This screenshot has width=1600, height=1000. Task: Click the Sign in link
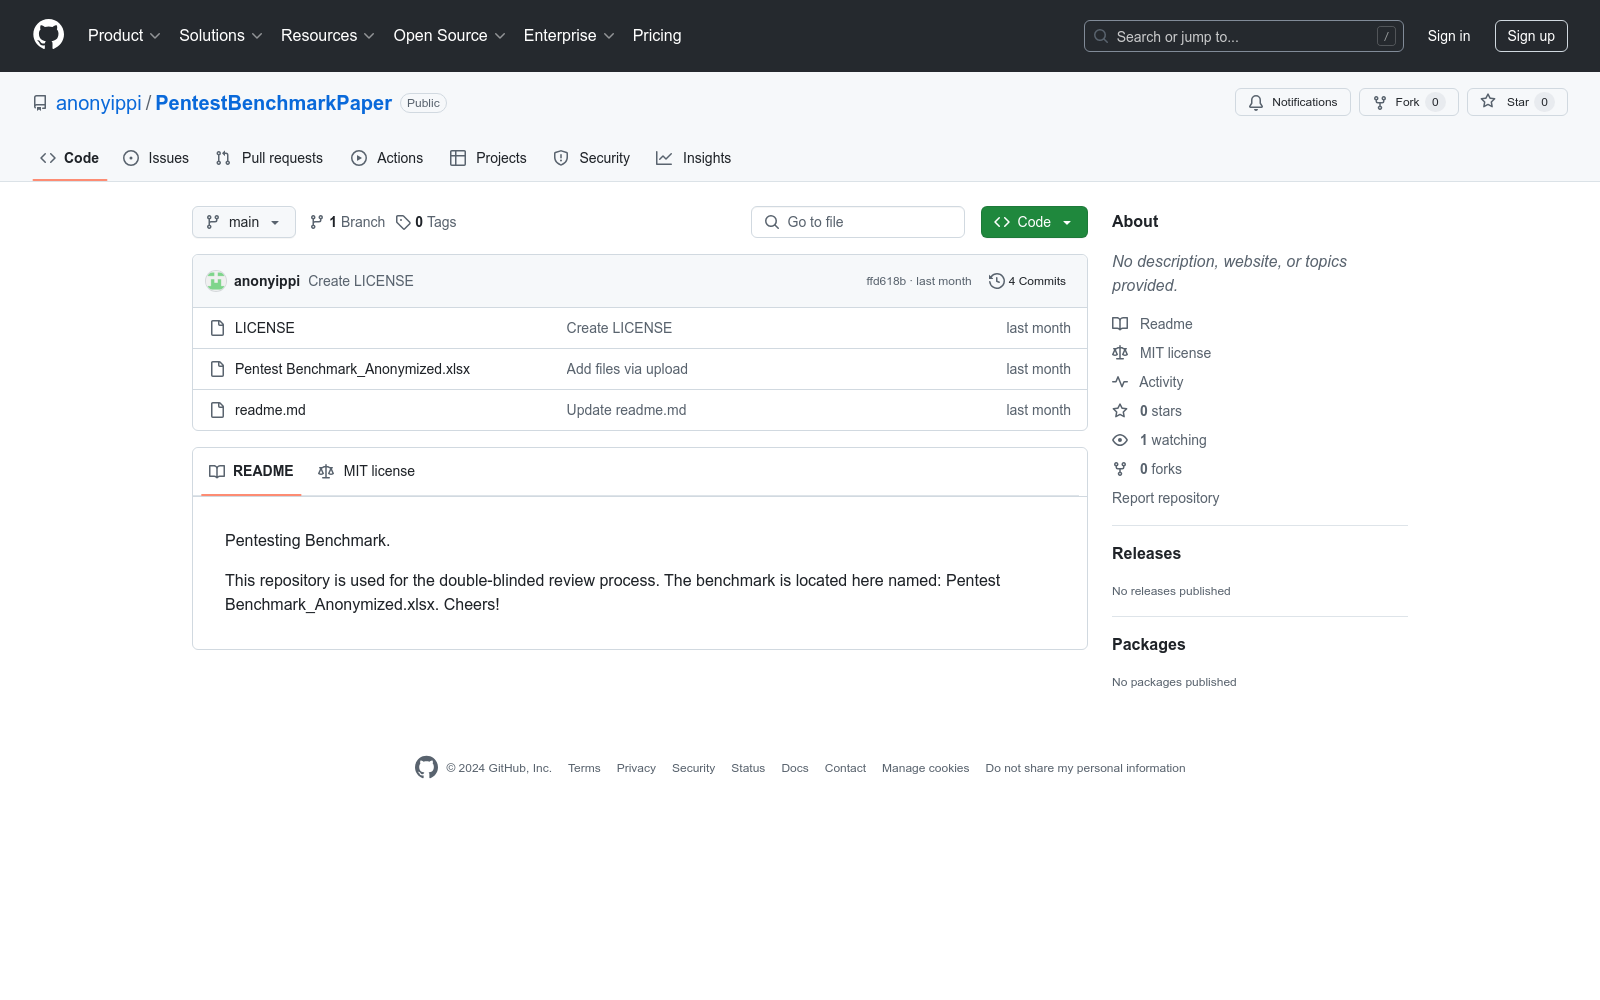tap(1449, 36)
